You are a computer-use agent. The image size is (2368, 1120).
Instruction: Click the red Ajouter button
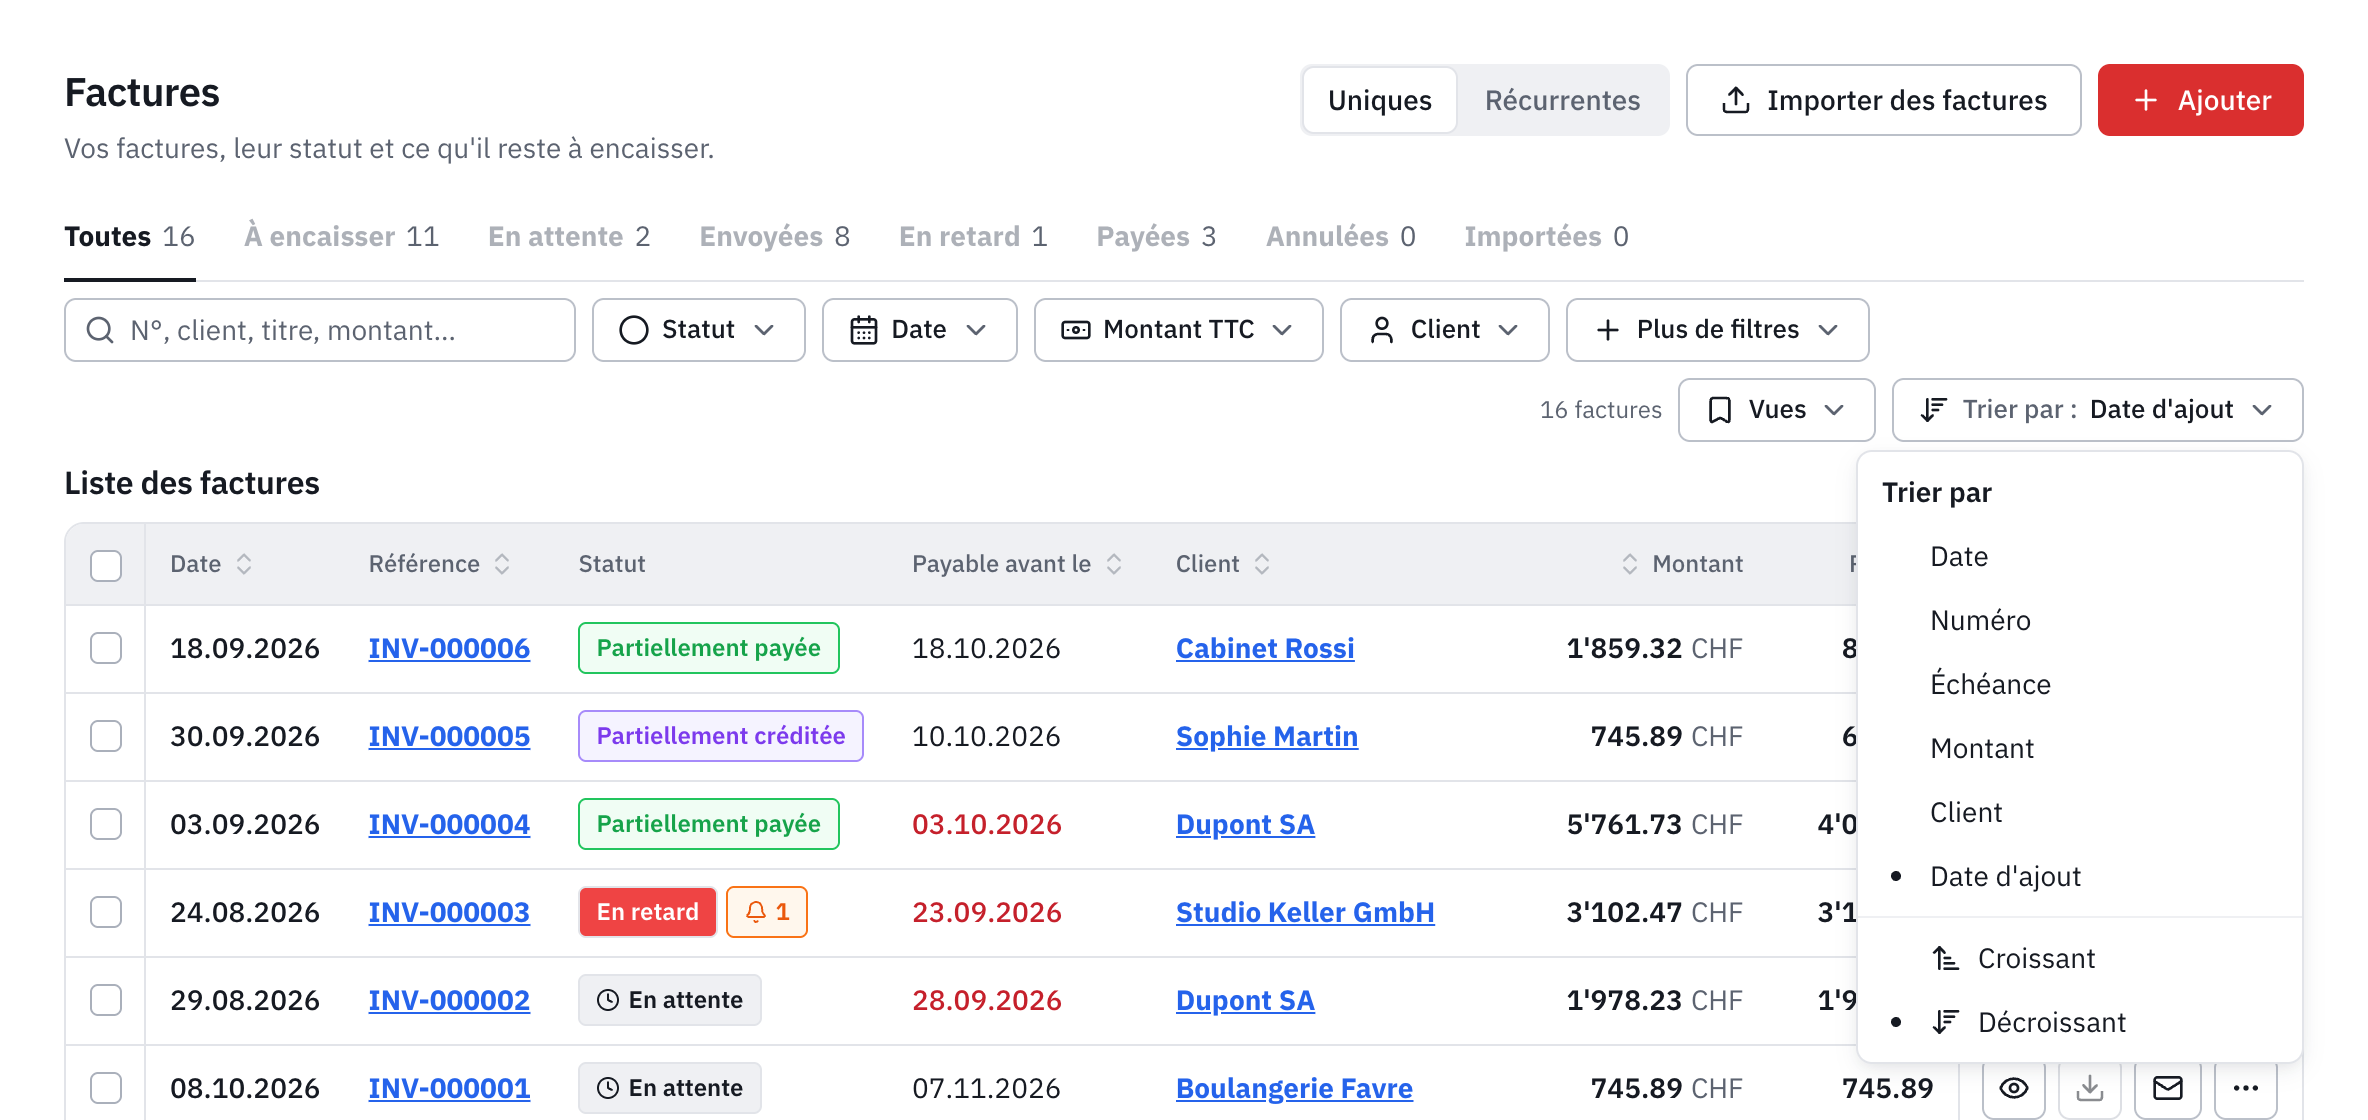pyautogui.click(x=2200, y=100)
